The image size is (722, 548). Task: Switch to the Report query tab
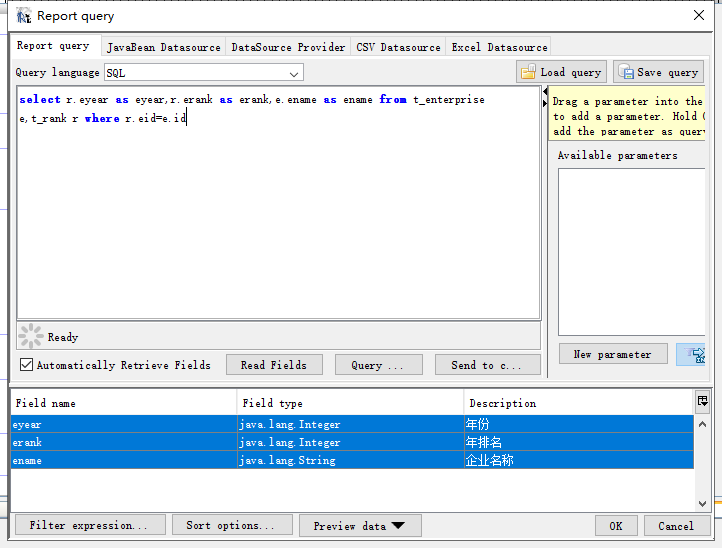coord(53,46)
